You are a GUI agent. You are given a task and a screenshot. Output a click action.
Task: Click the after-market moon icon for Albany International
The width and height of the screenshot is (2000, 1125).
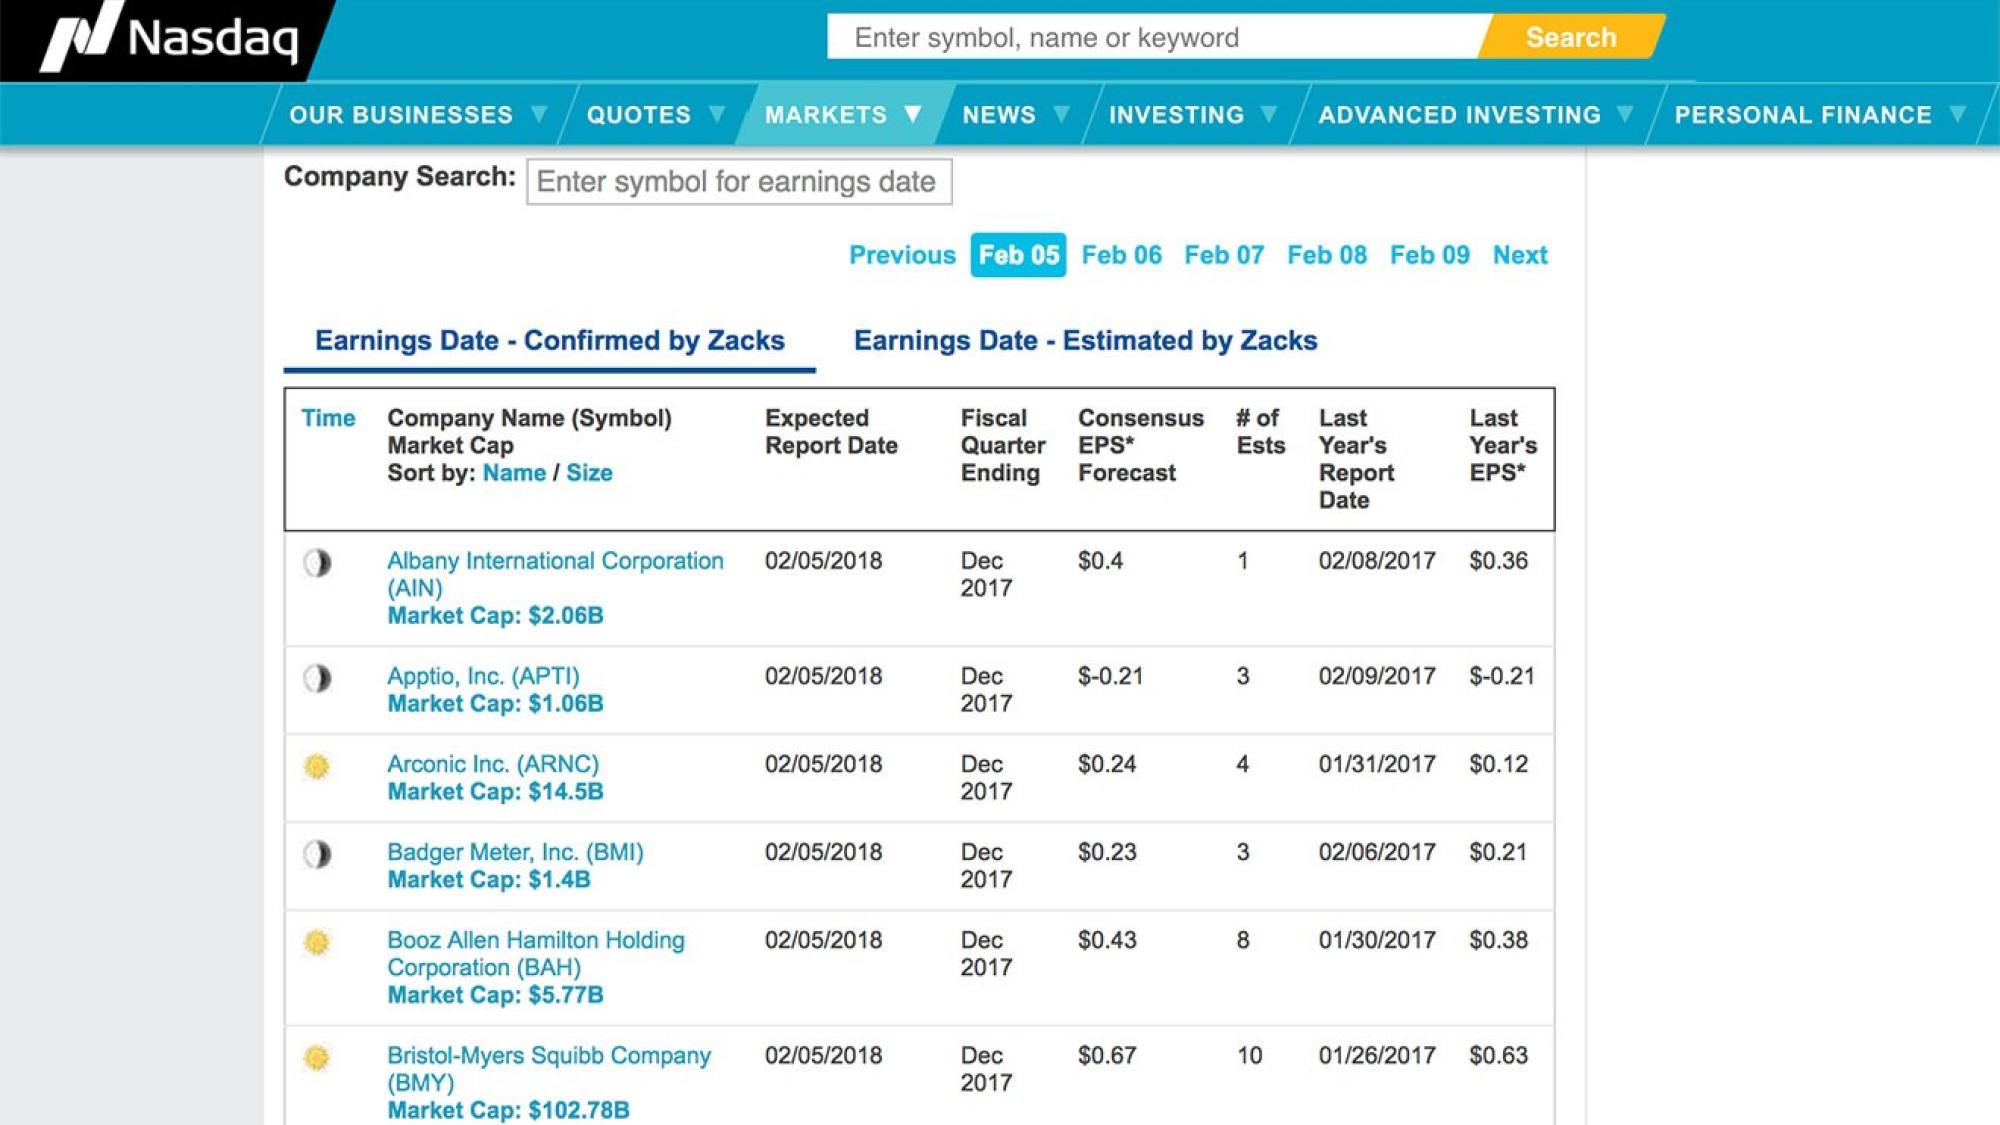317,563
